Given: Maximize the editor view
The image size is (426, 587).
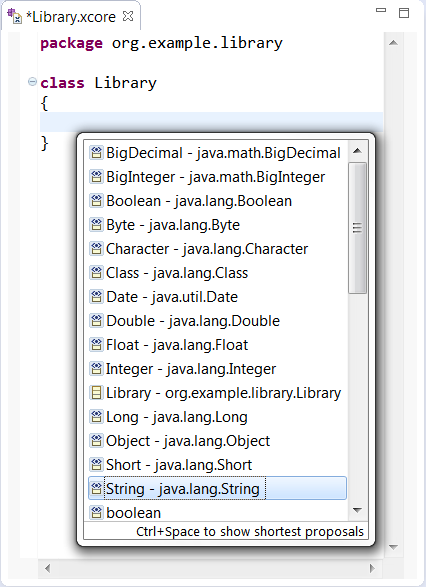Looking at the screenshot, I should pos(404,13).
